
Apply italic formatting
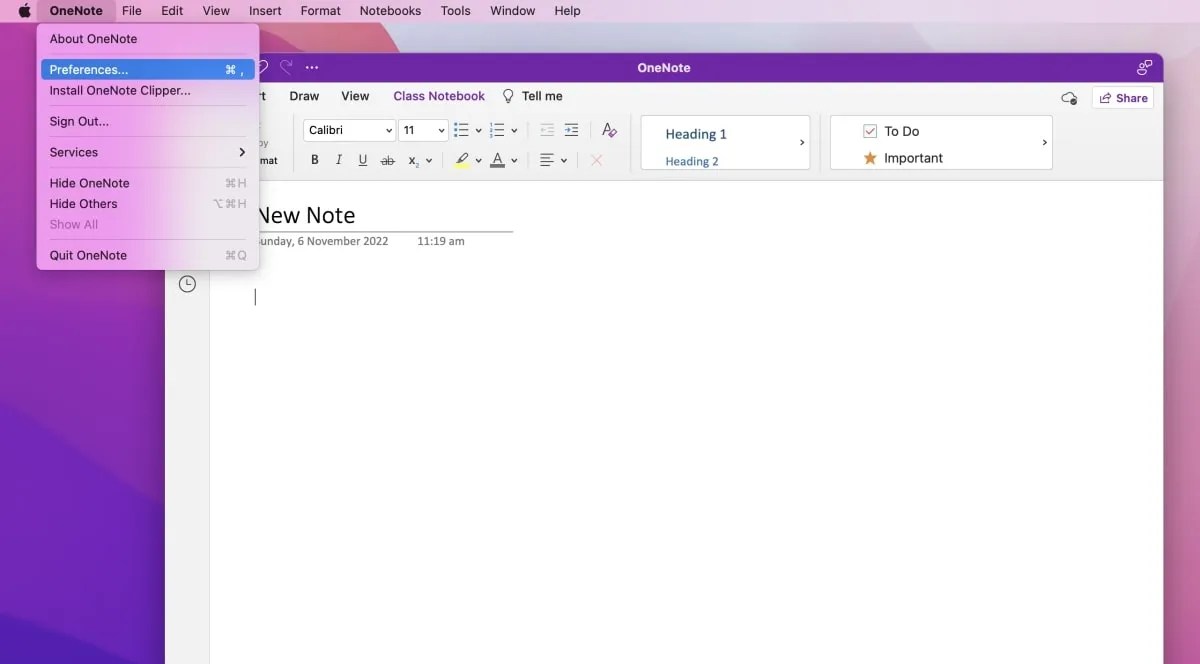point(338,159)
